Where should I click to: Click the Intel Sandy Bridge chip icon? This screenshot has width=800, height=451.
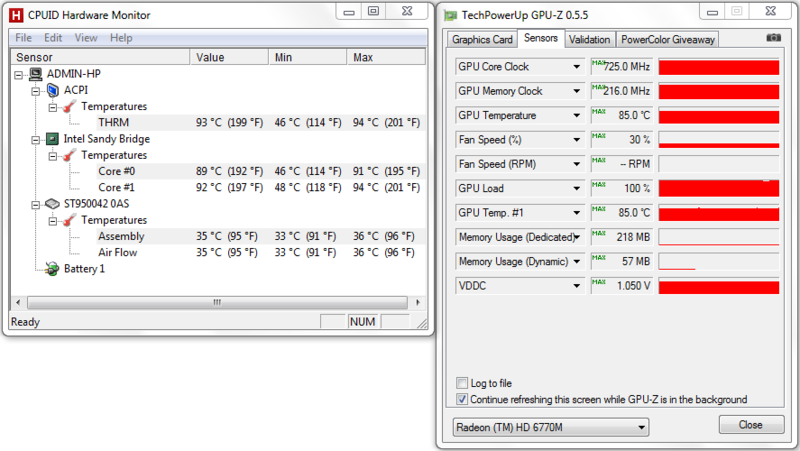coord(52,139)
